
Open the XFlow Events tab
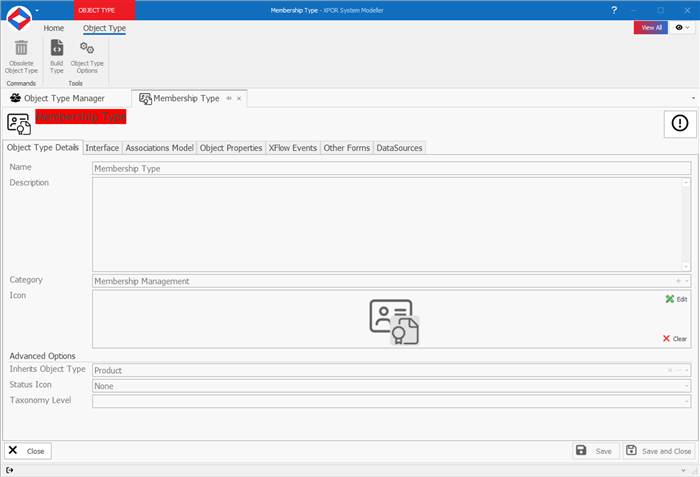pos(293,148)
